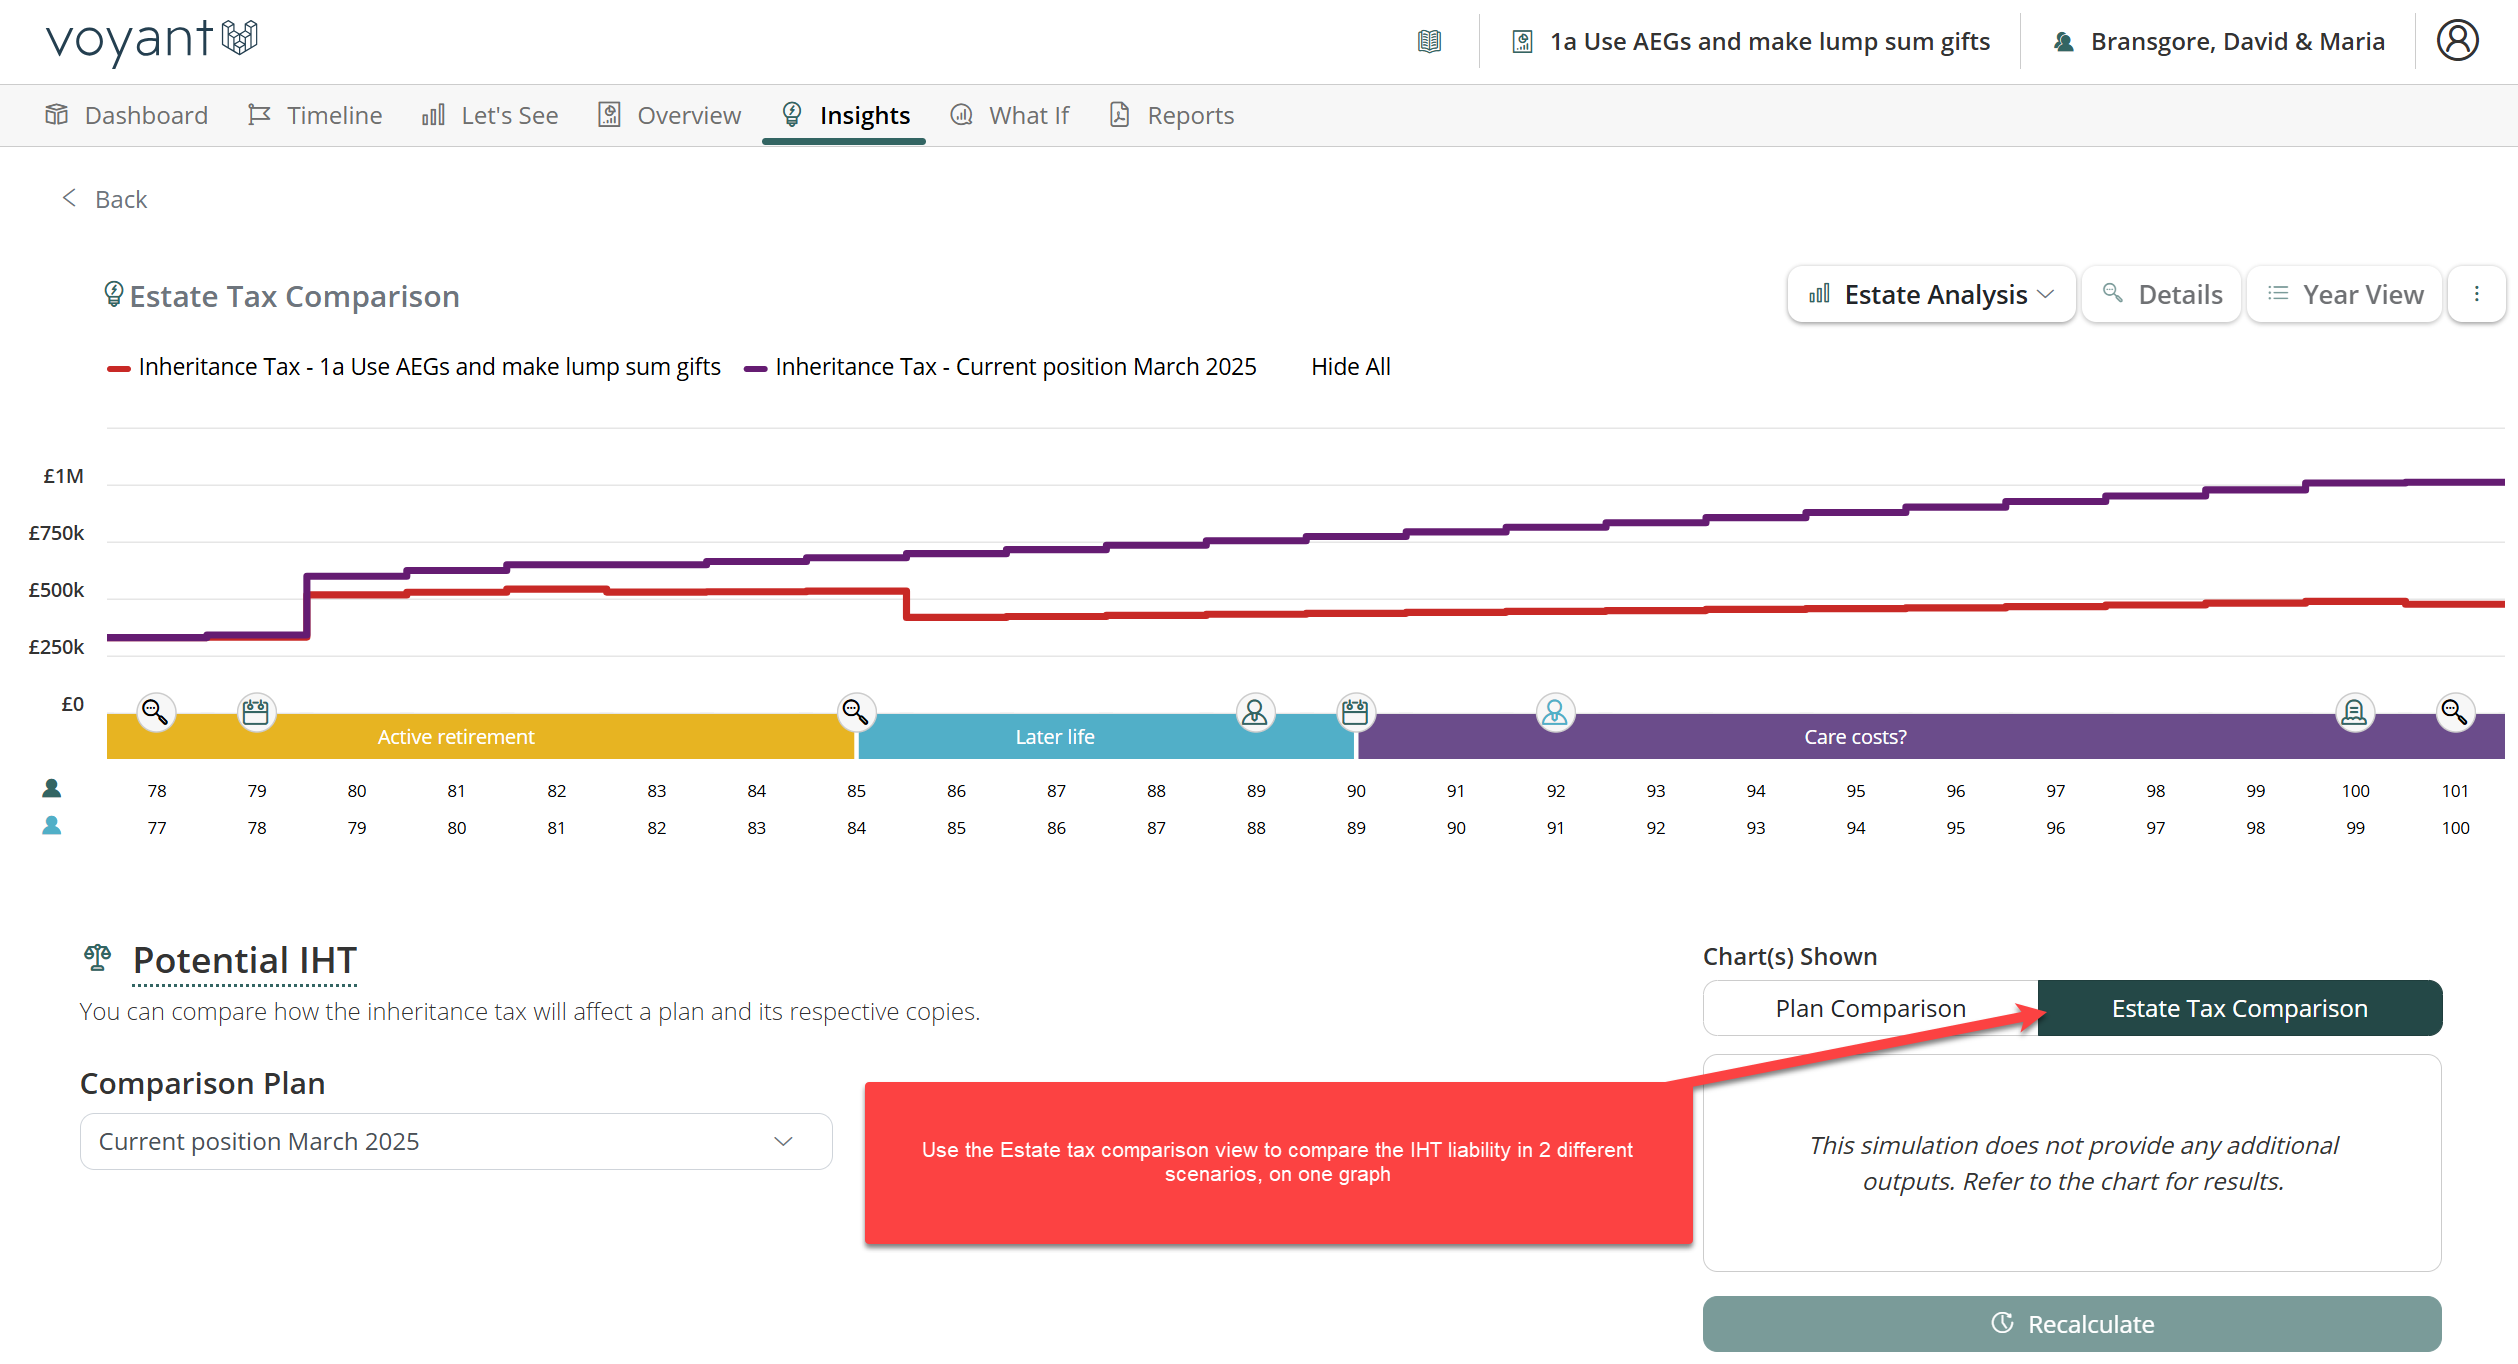Screen dimensions: 2518x1364
Task: Click the Care costs? stage bar
Action: pyautogui.click(x=1854, y=737)
